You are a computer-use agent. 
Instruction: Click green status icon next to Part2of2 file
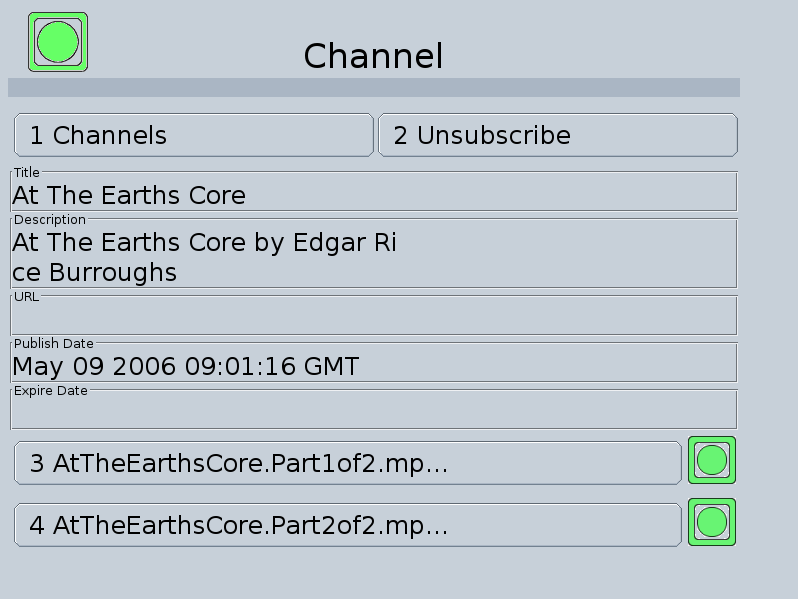(711, 522)
